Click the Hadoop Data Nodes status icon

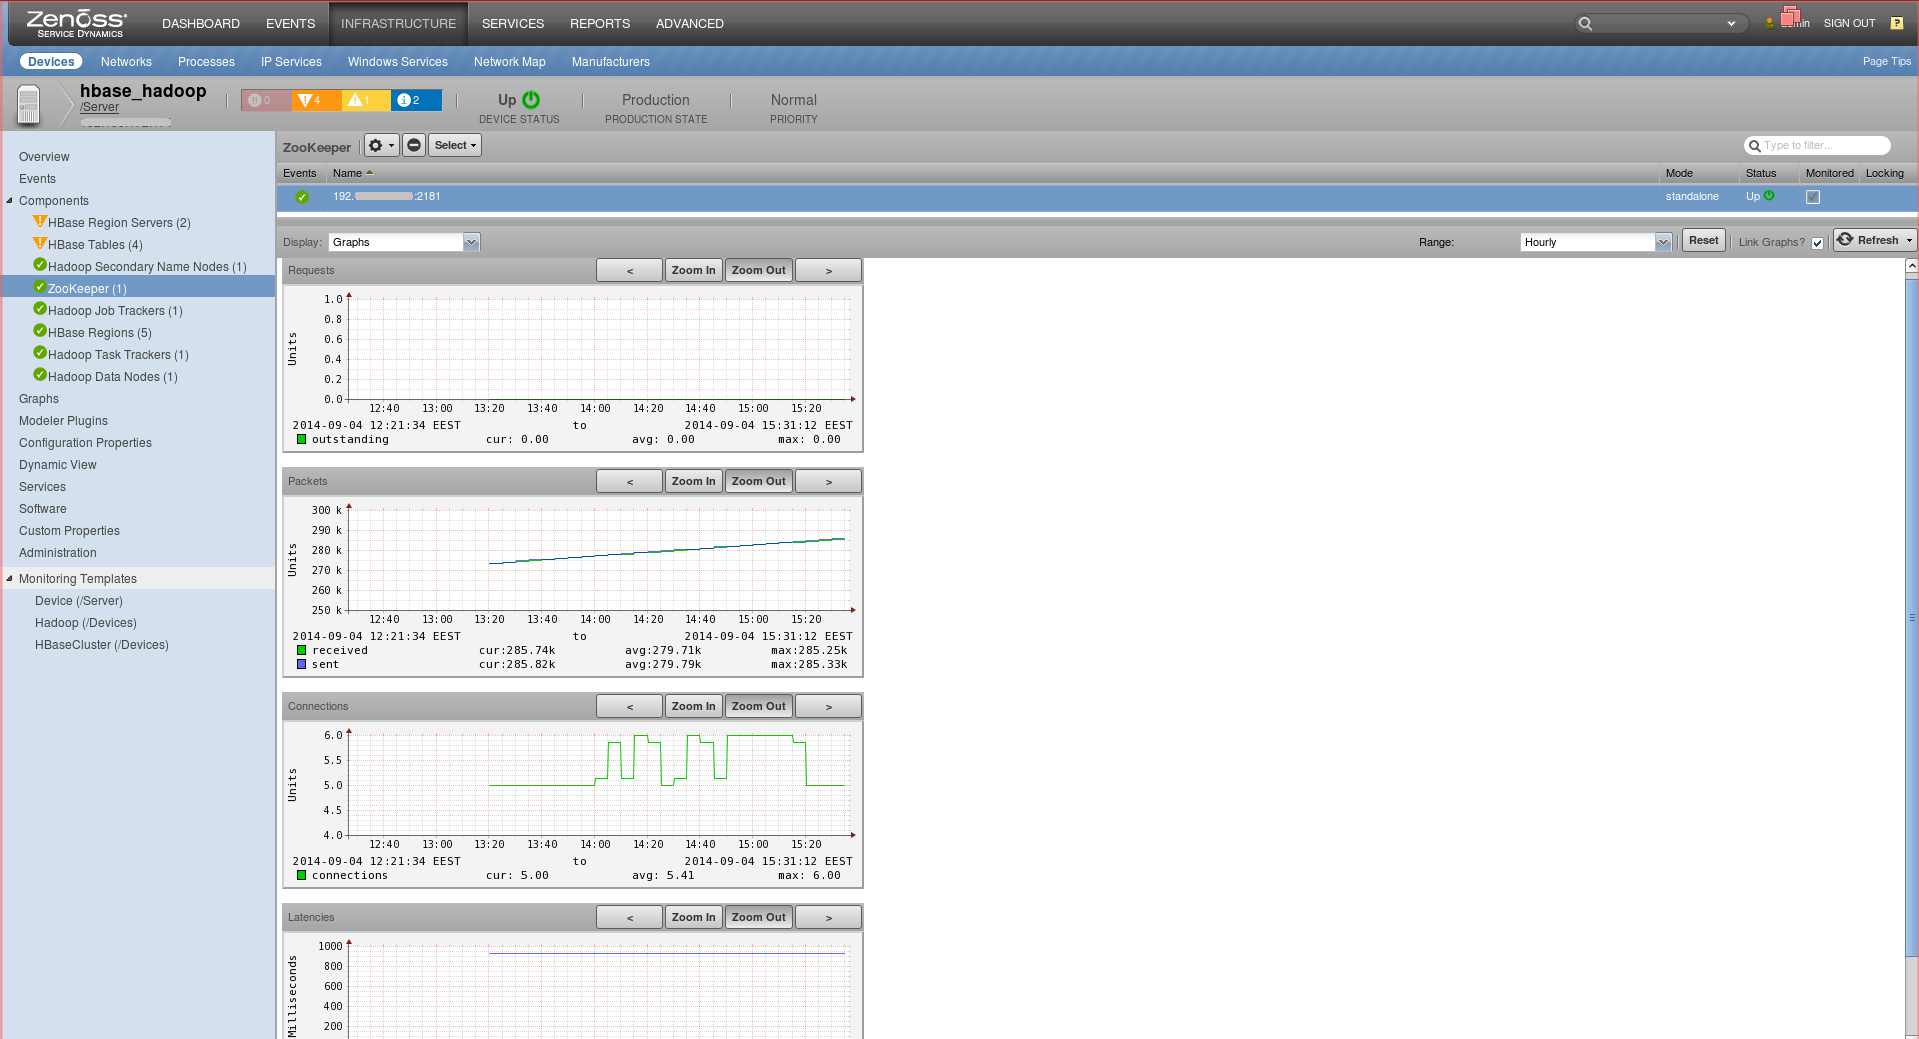tap(40, 375)
